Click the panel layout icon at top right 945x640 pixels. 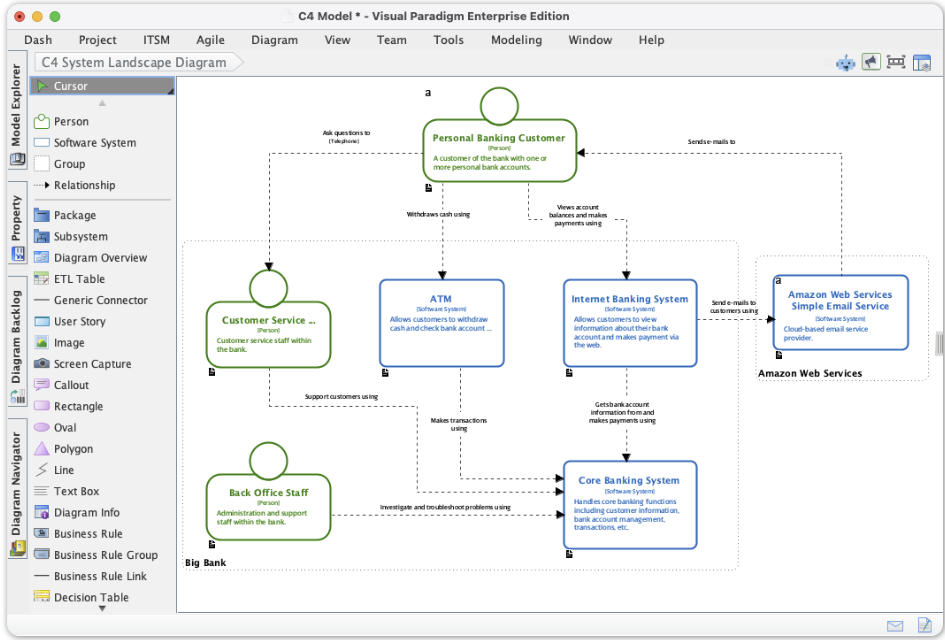[x=921, y=62]
